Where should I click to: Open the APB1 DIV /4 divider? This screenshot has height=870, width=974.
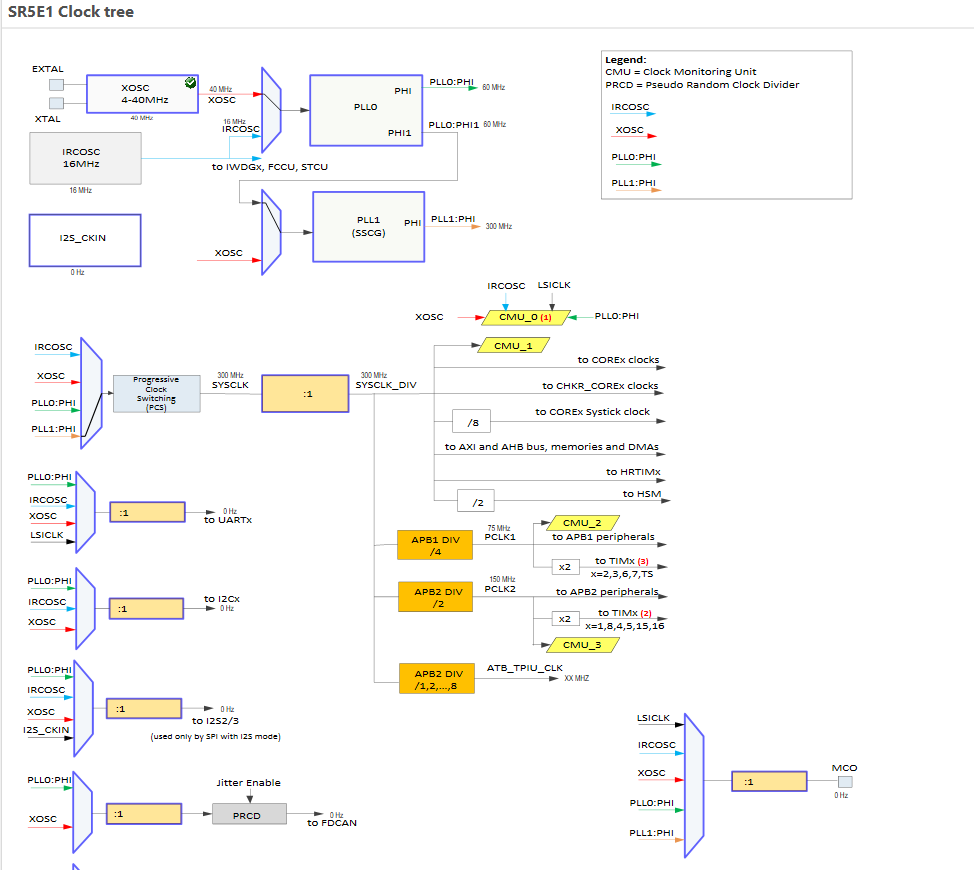(435, 545)
